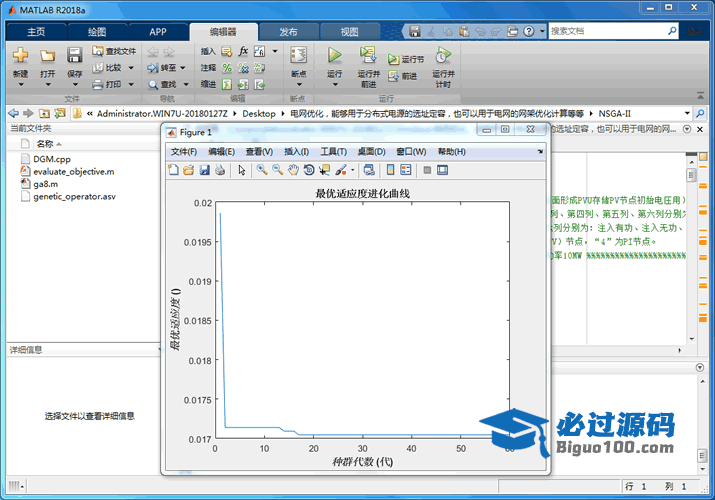715x500 pixels.
Task: Open the Save (保存) dropdown arrow
Action: 75,85
